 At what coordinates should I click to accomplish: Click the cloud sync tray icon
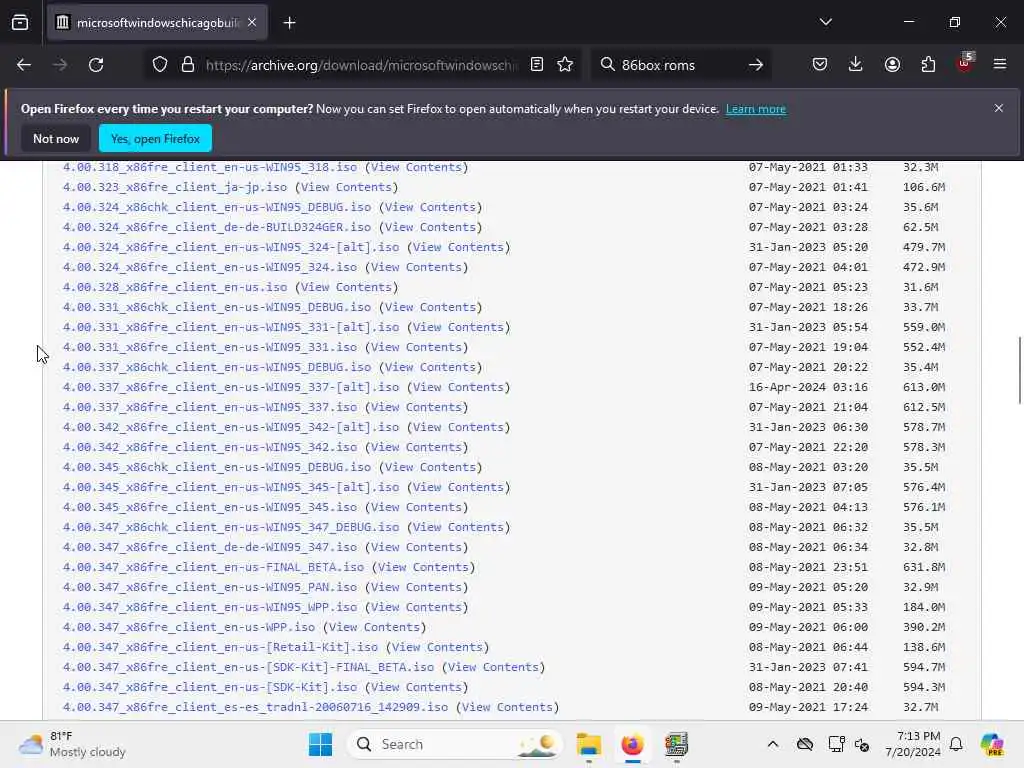click(805, 744)
